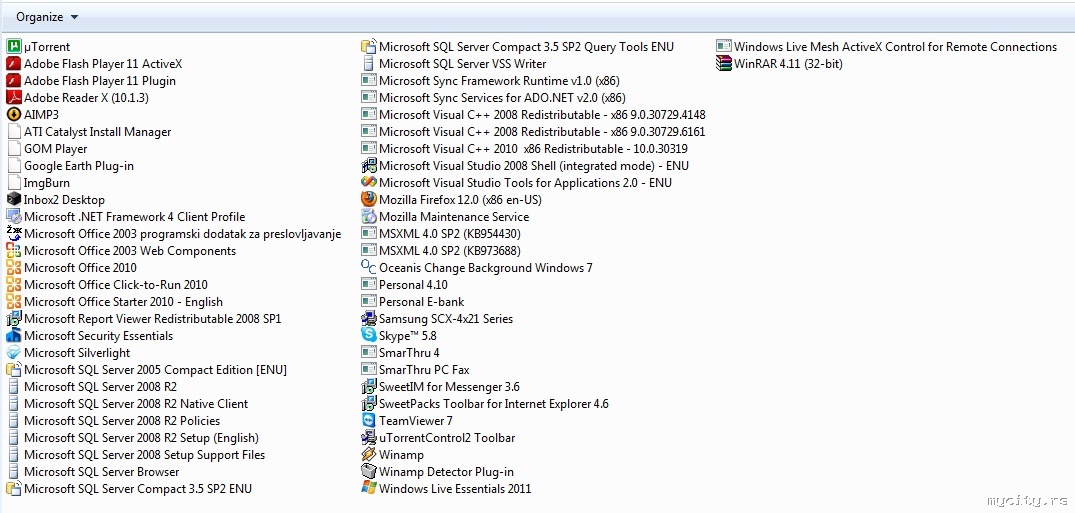Click the AIMP3 orange icon
This screenshot has width=1075, height=513.
(x=14, y=115)
